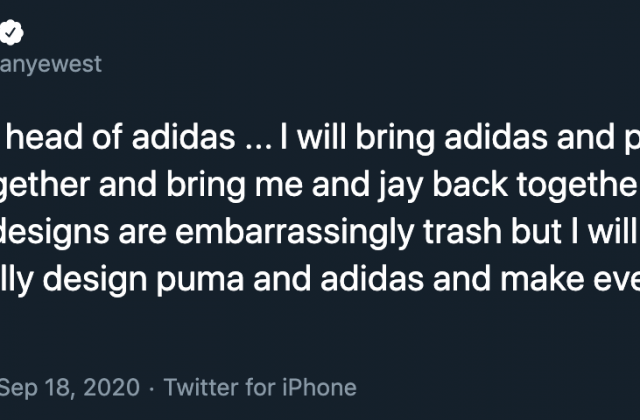Click the white verified checkmark badge
Screen dimensions: 640x420
(x=11, y=32)
